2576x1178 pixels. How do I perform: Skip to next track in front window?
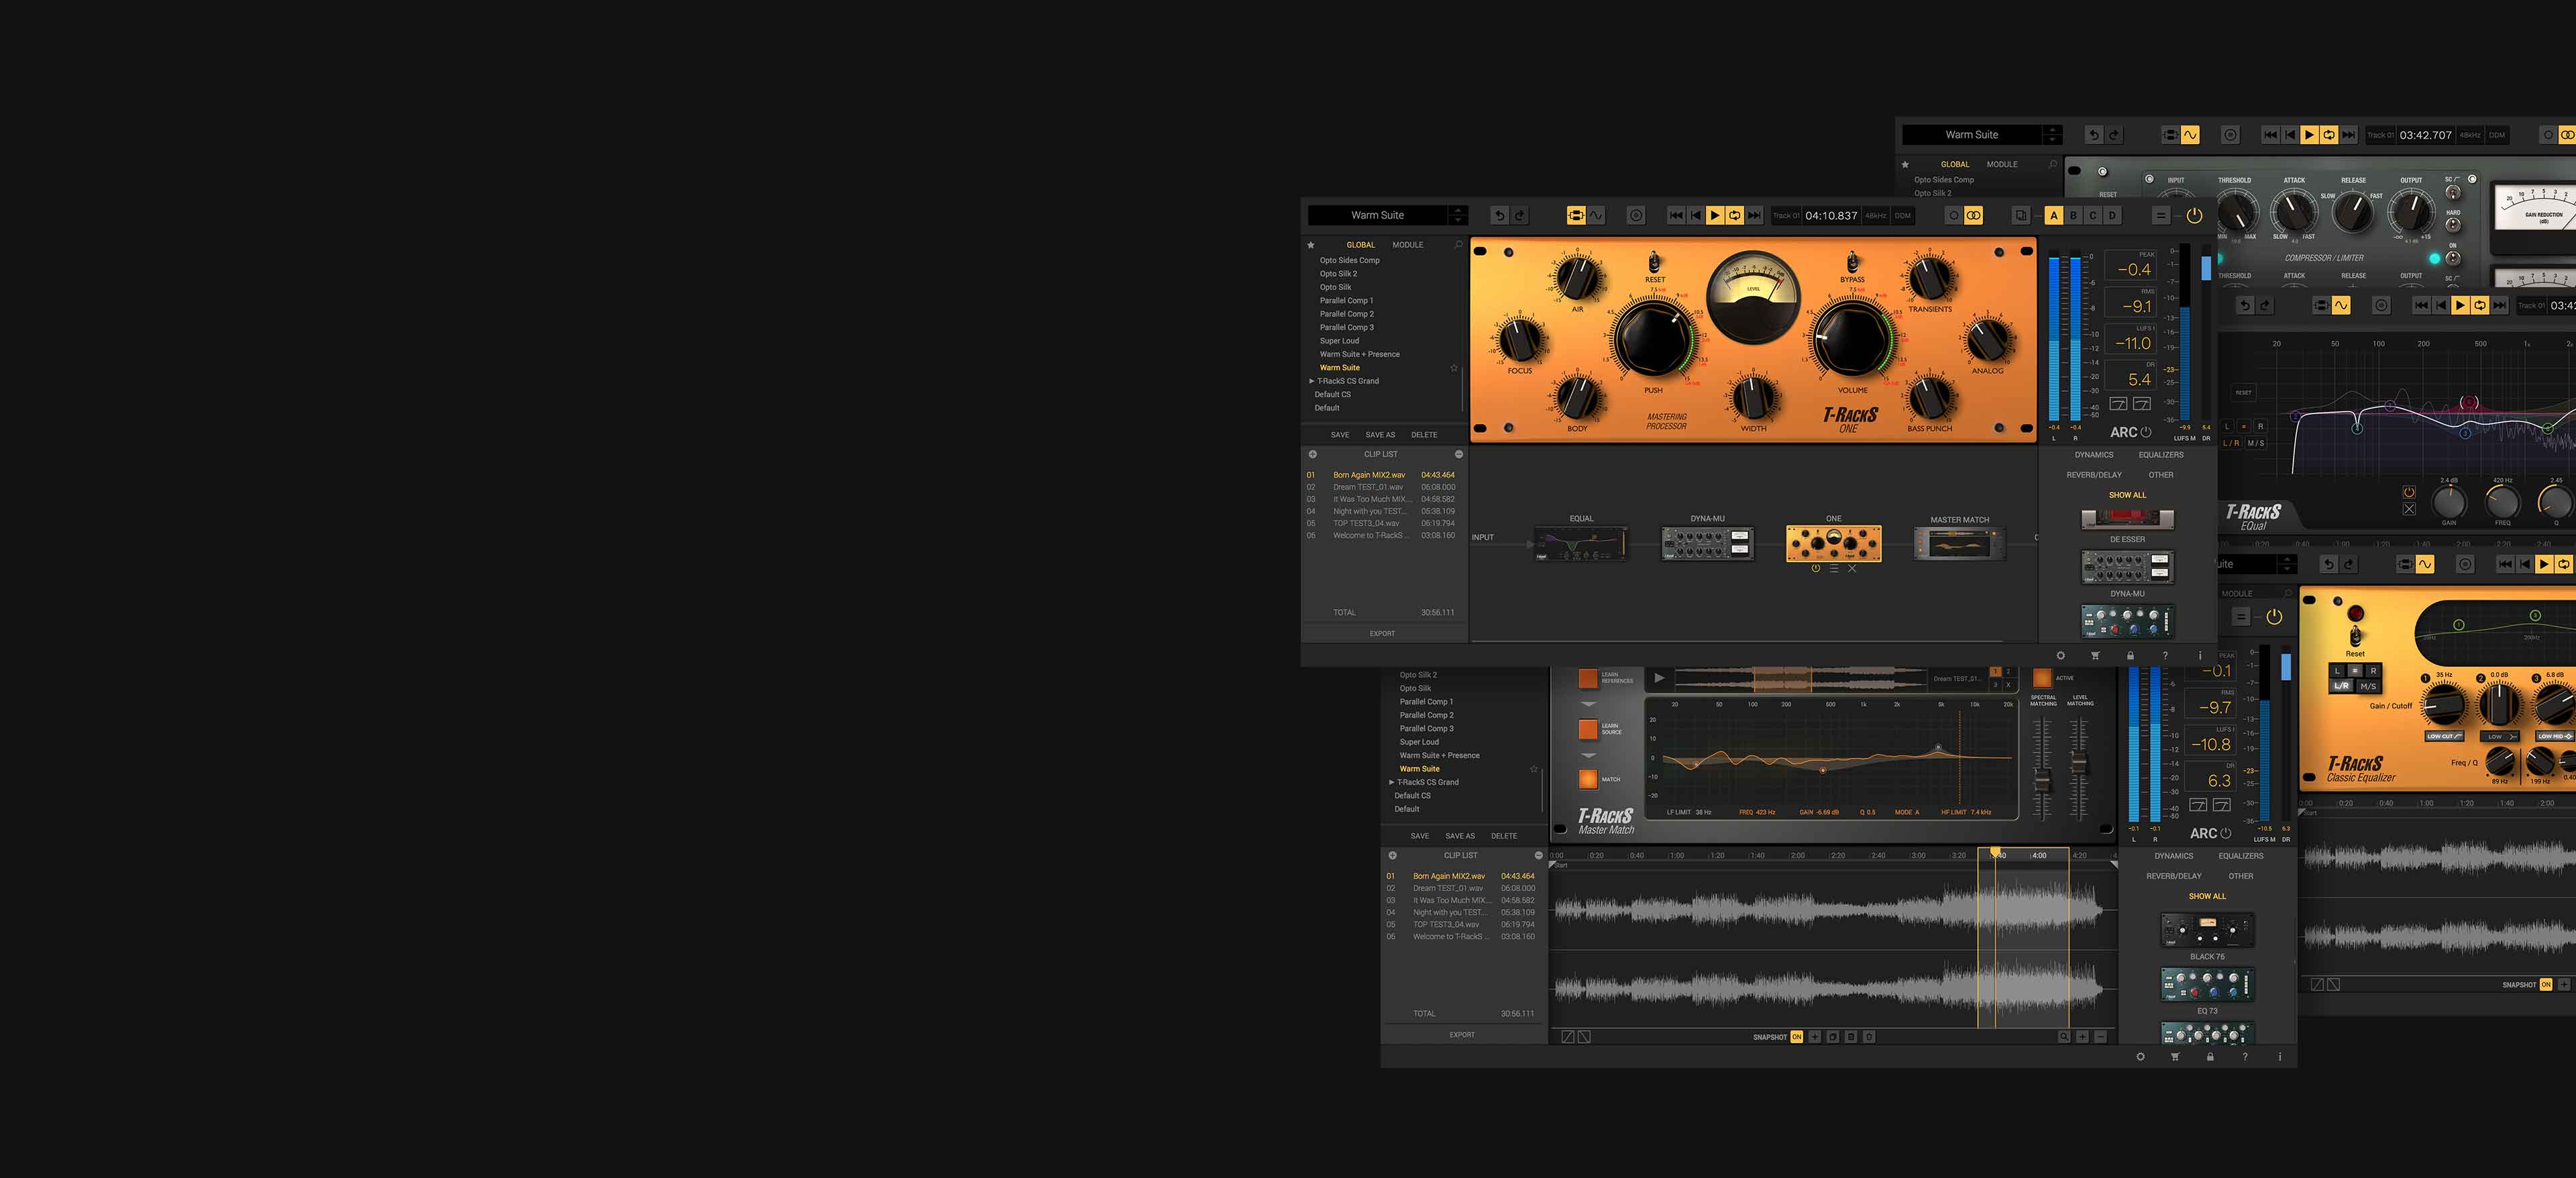point(1754,215)
